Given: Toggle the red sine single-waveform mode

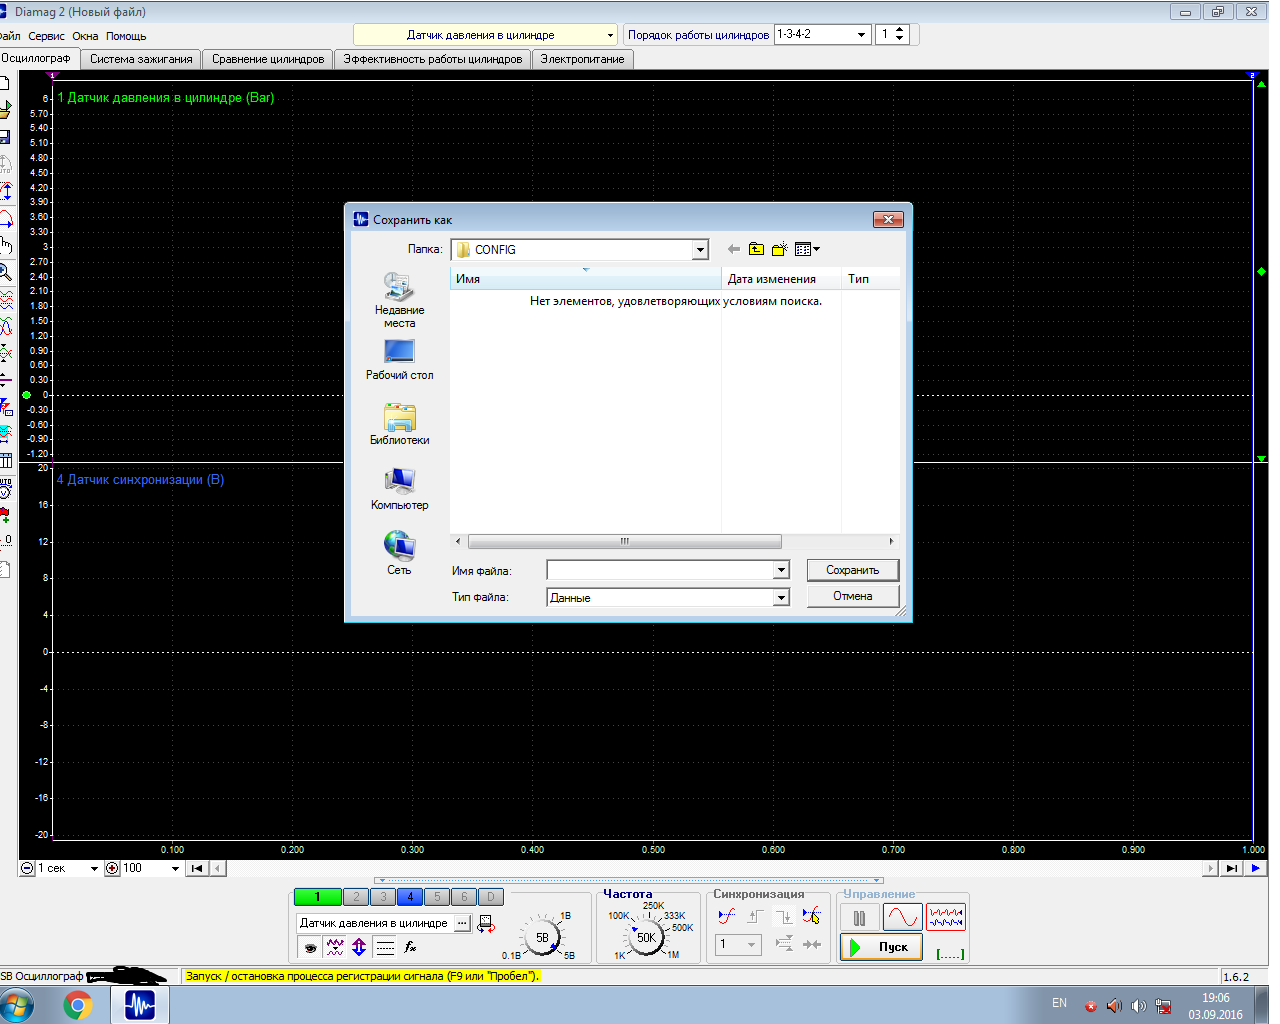Looking at the screenshot, I should 902,916.
